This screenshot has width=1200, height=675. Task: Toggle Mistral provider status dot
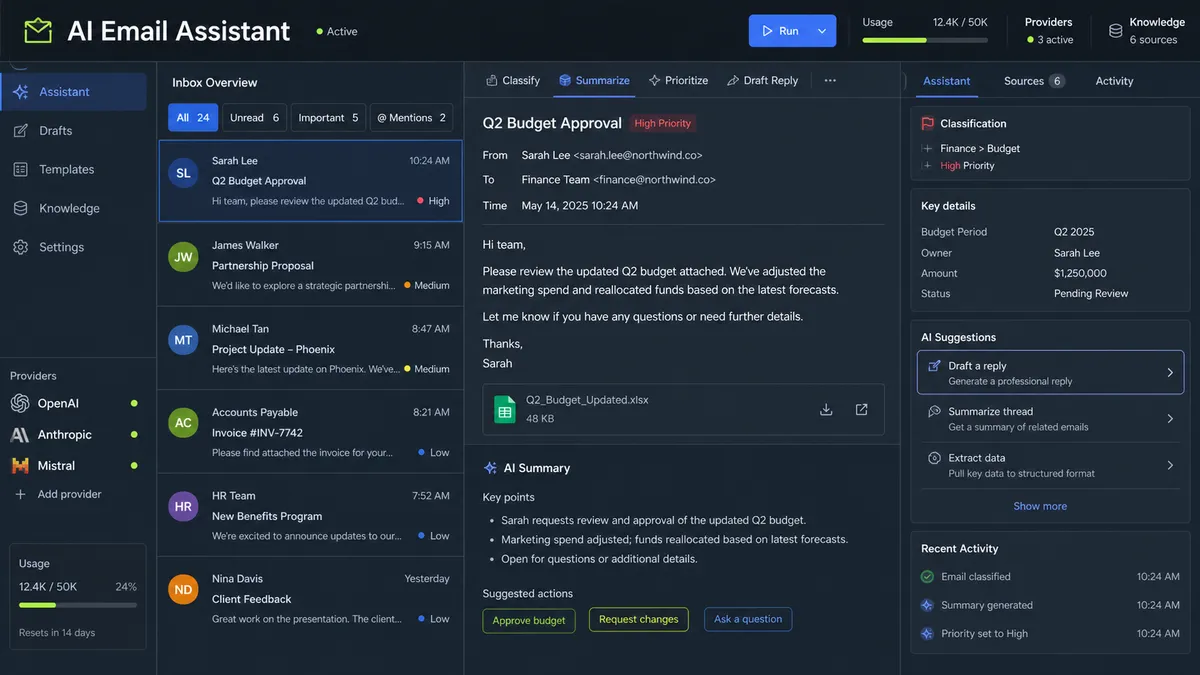pos(134,466)
